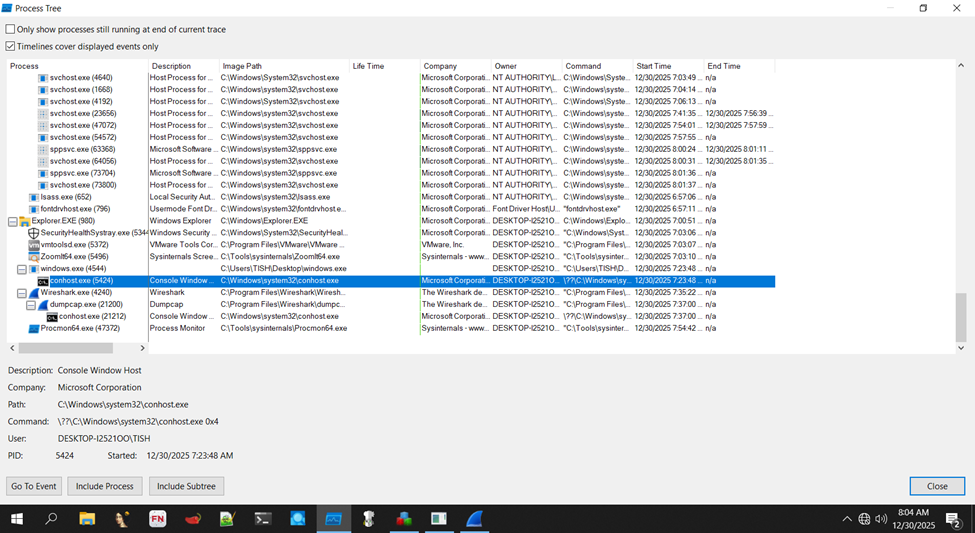Open the taskbar clock showing 8:04 AM

click(x=913, y=519)
